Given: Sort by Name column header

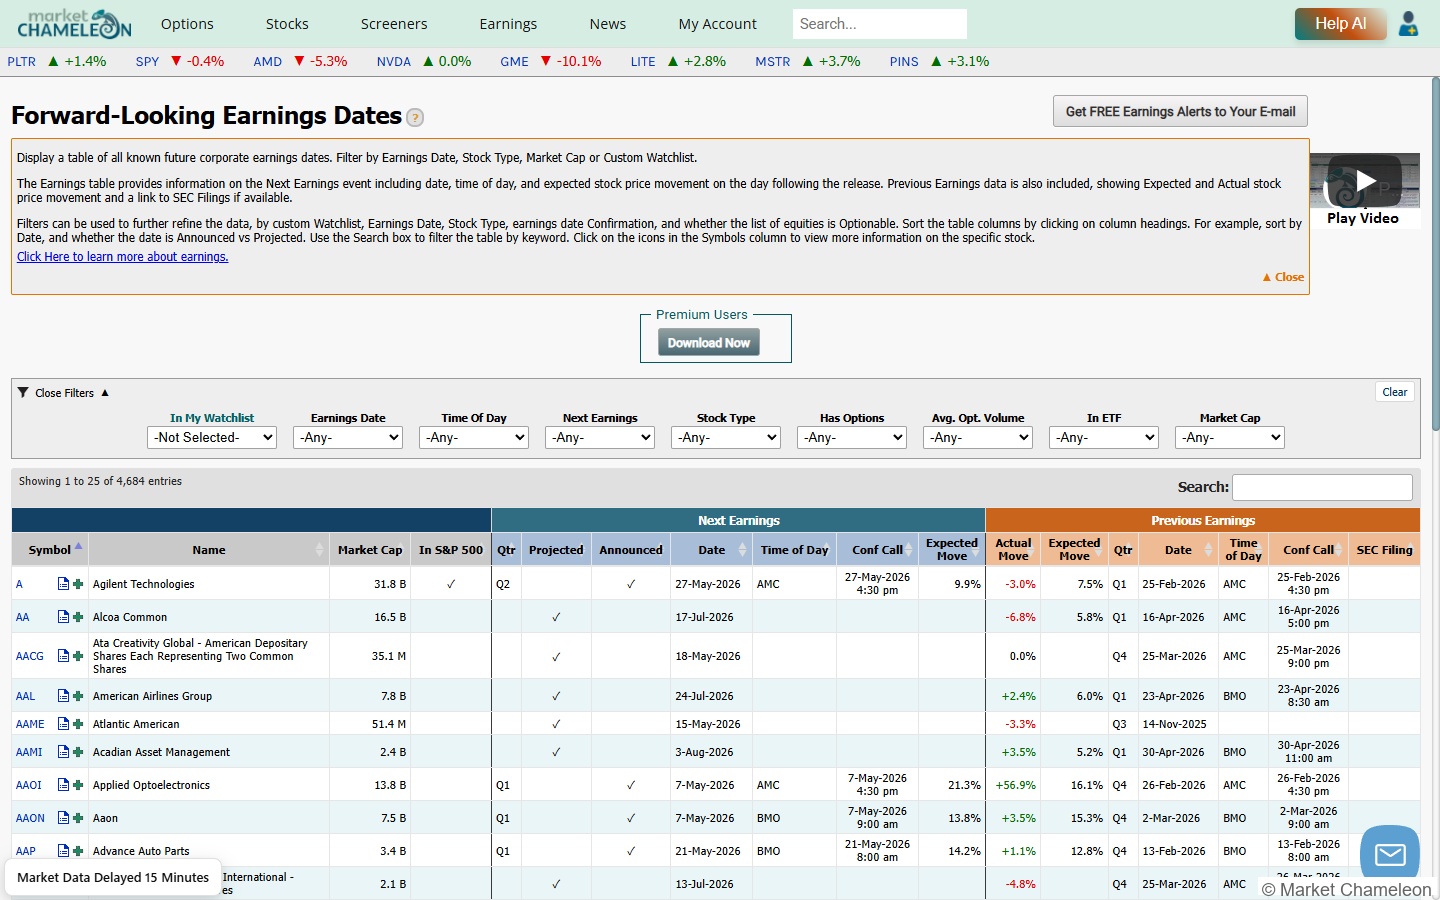Looking at the screenshot, I should (209, 550).
